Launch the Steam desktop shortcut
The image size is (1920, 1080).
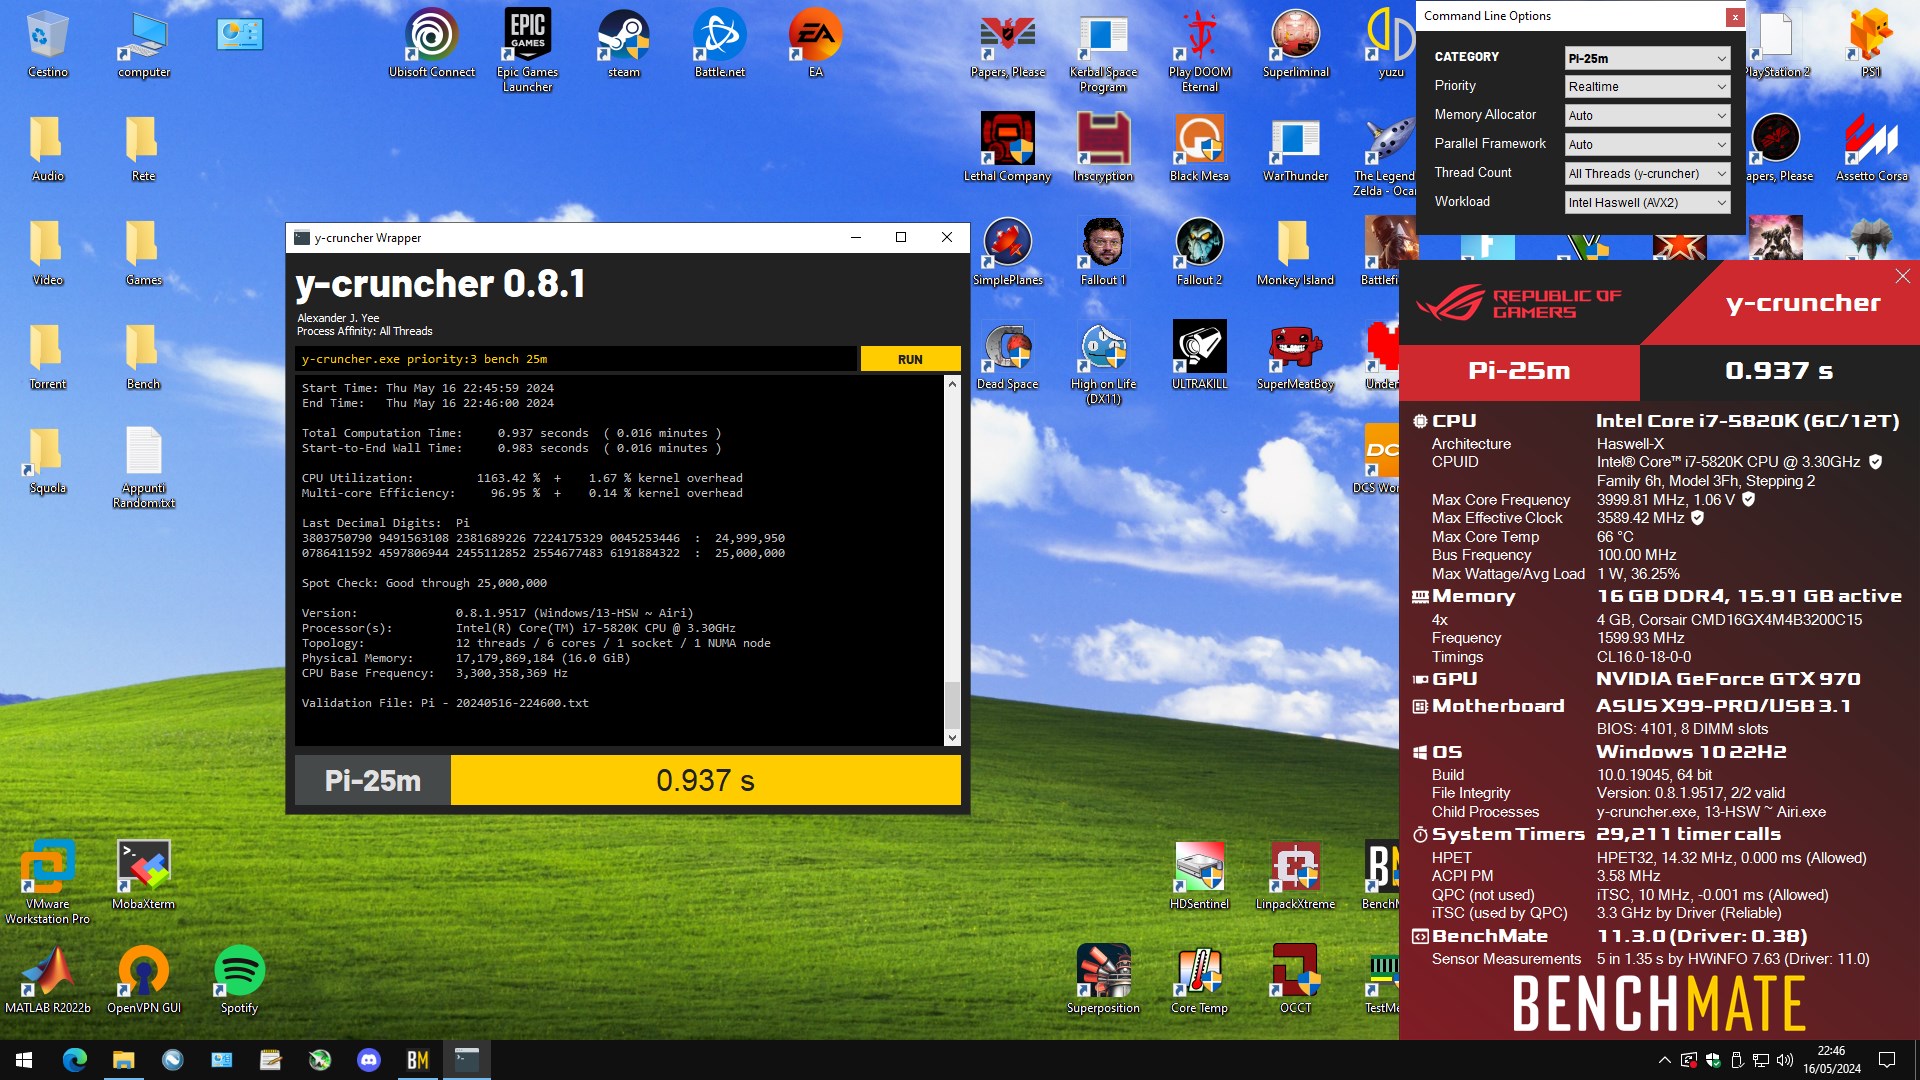click(x=623, y=44)
